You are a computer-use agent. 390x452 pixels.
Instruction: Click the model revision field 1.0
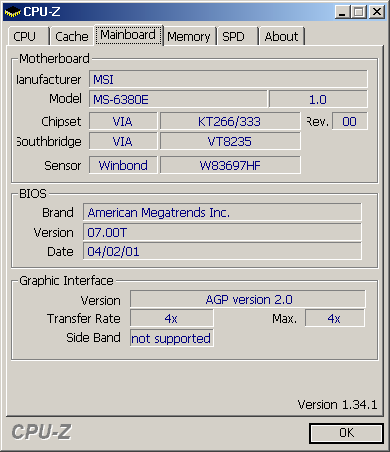(318, 99)
